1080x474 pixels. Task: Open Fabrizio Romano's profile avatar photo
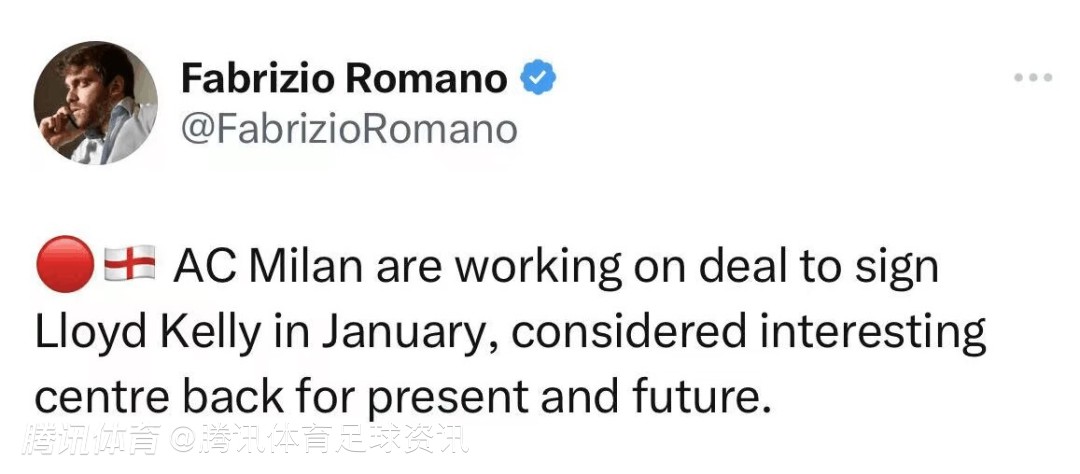click(x=96, y=103)
